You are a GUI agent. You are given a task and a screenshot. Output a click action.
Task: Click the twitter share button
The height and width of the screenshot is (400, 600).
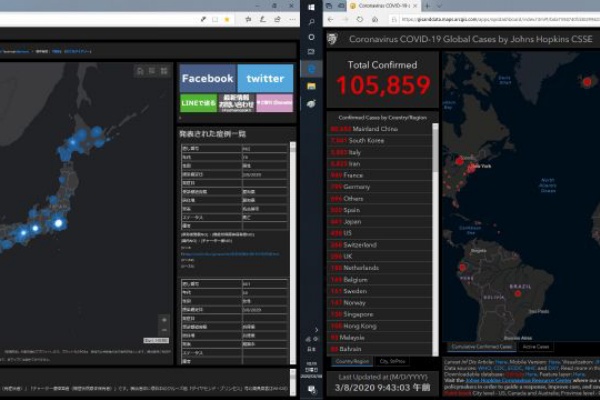point(265,78)
